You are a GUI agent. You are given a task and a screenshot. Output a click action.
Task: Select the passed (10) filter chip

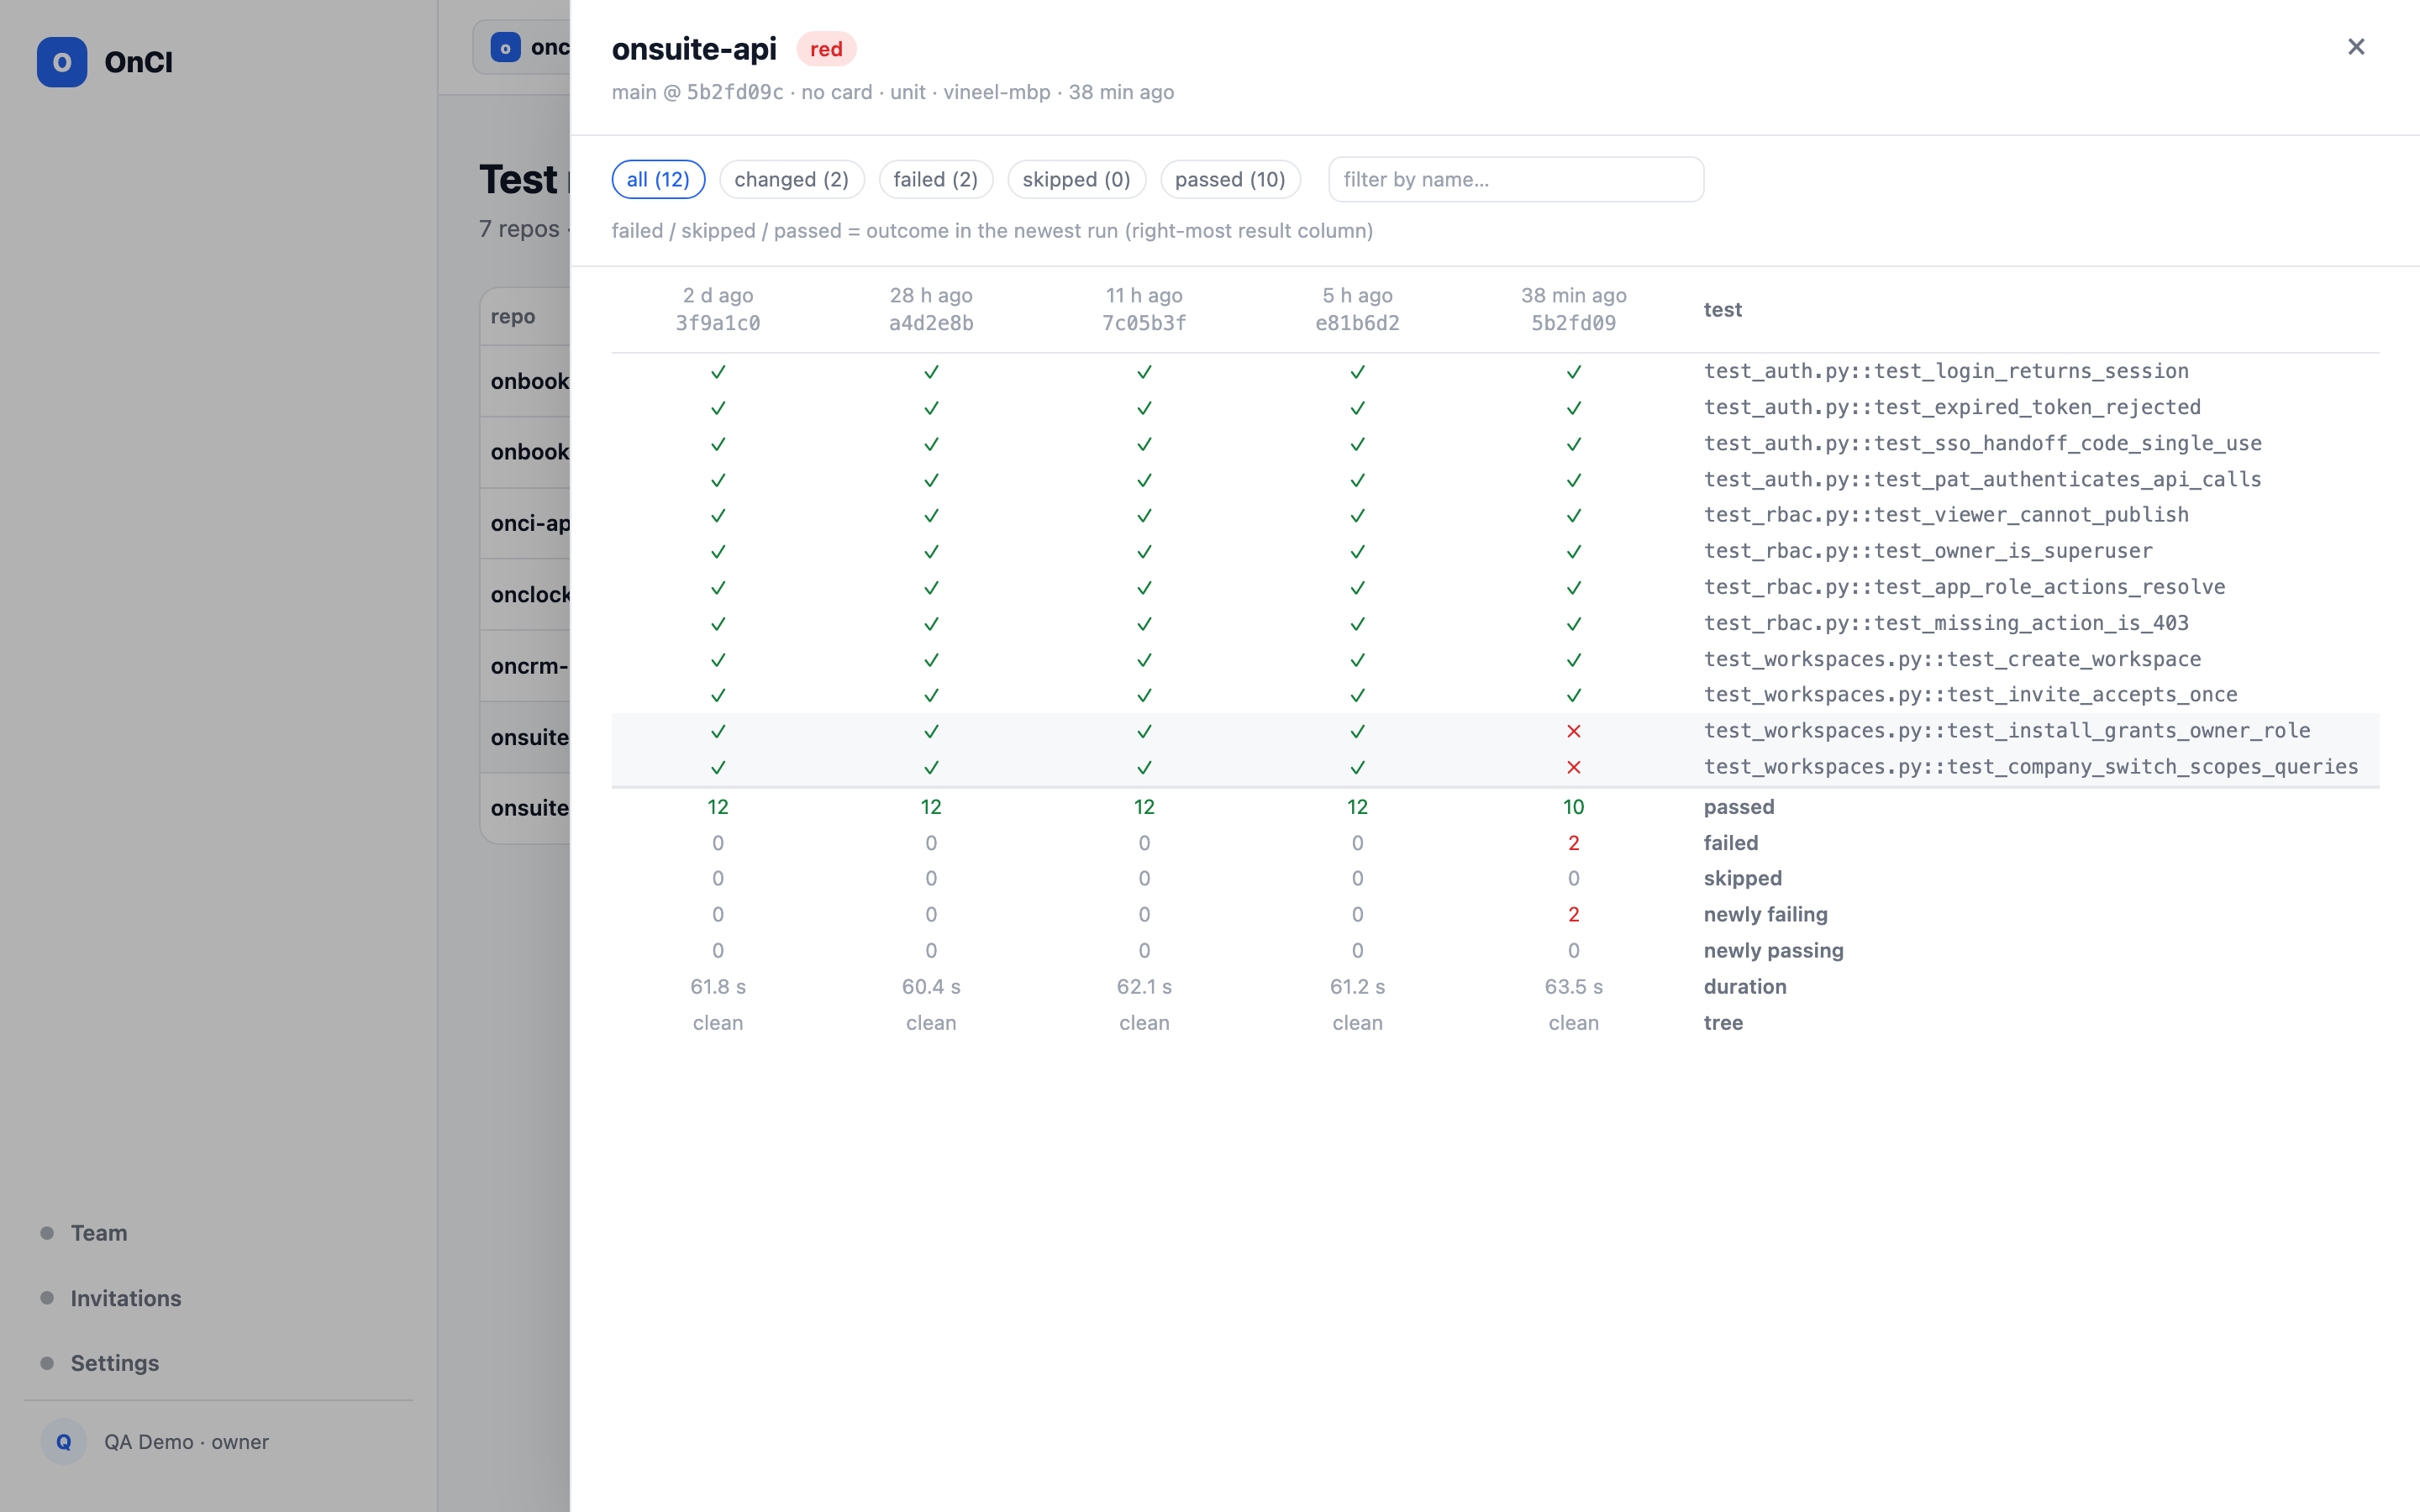1230,179
